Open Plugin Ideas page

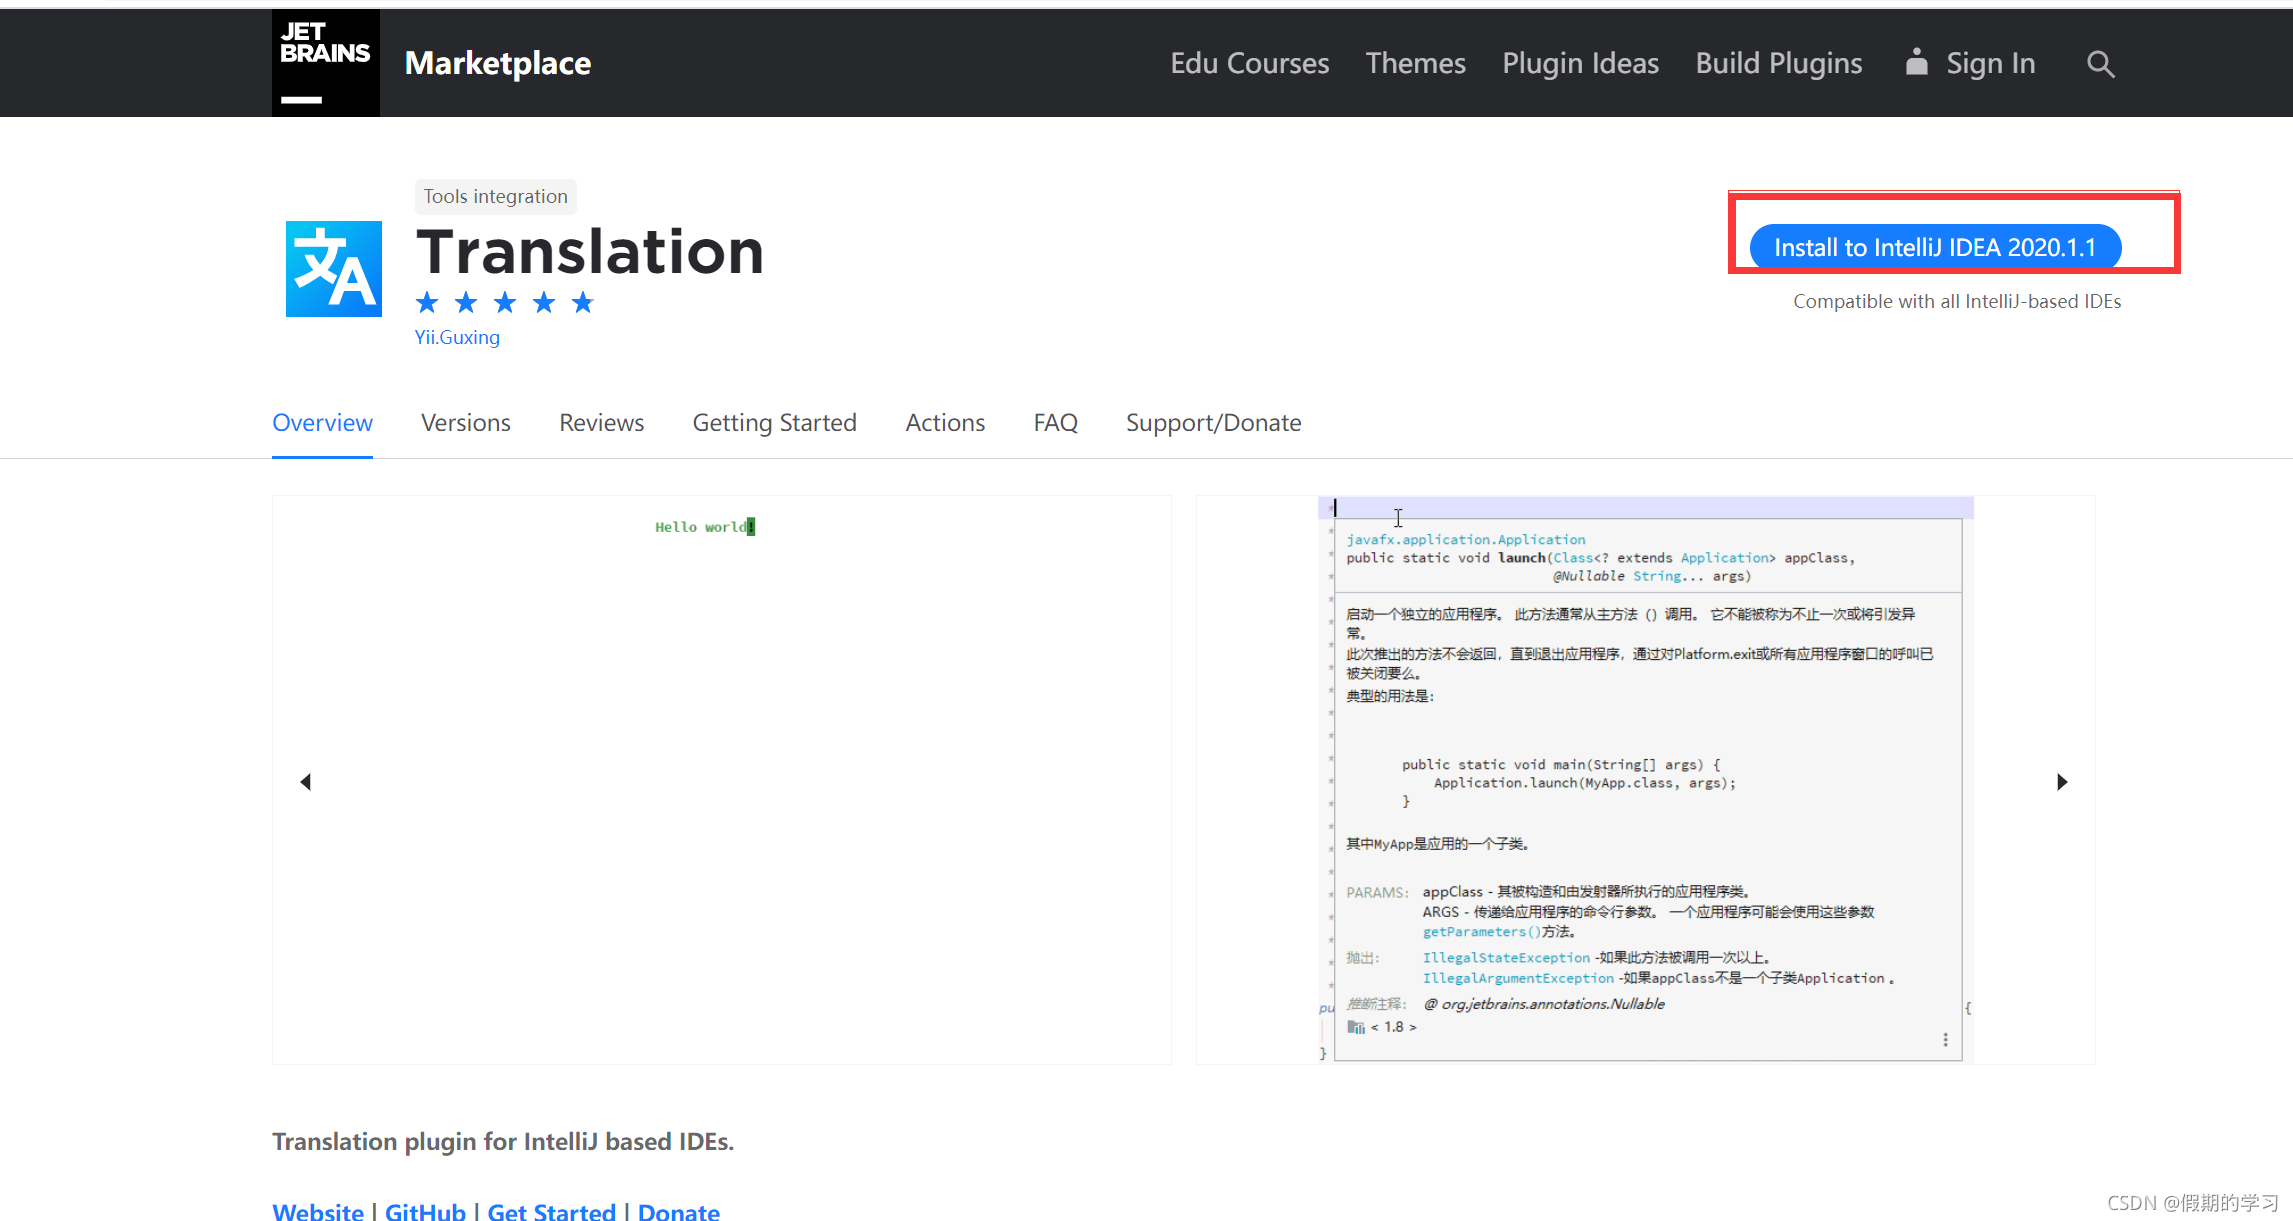tap(1580, 63)
